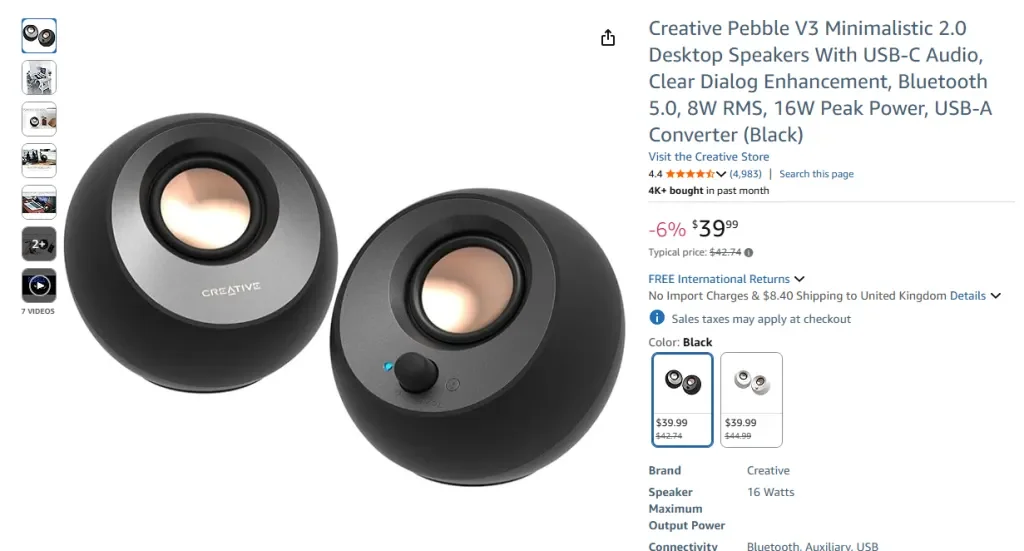Click the blue sales tax info icon
Screen dimensions: 1024x551
pos(657,318)
